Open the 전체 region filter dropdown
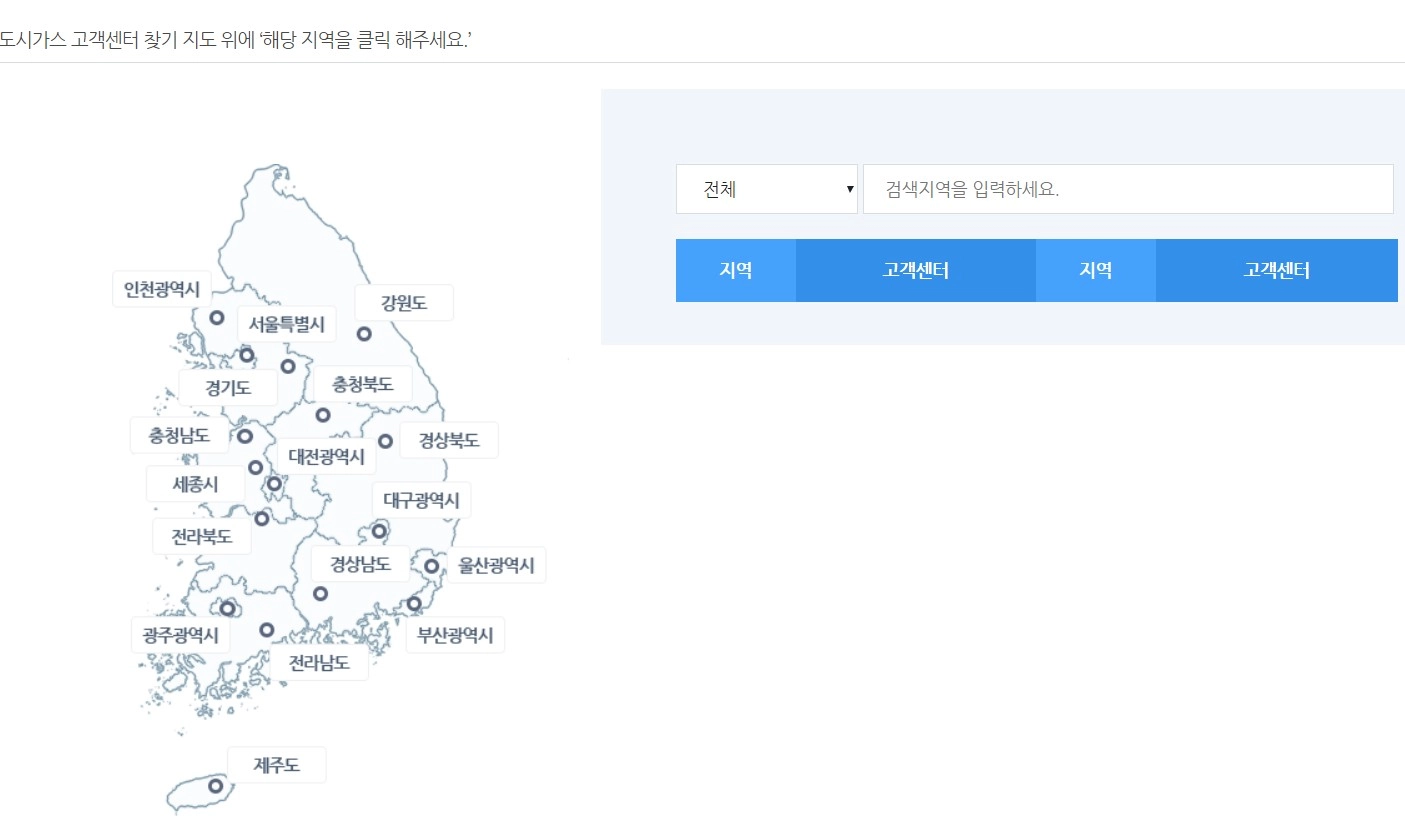Viewport: 1405px width, 837px height. [766, 189]
